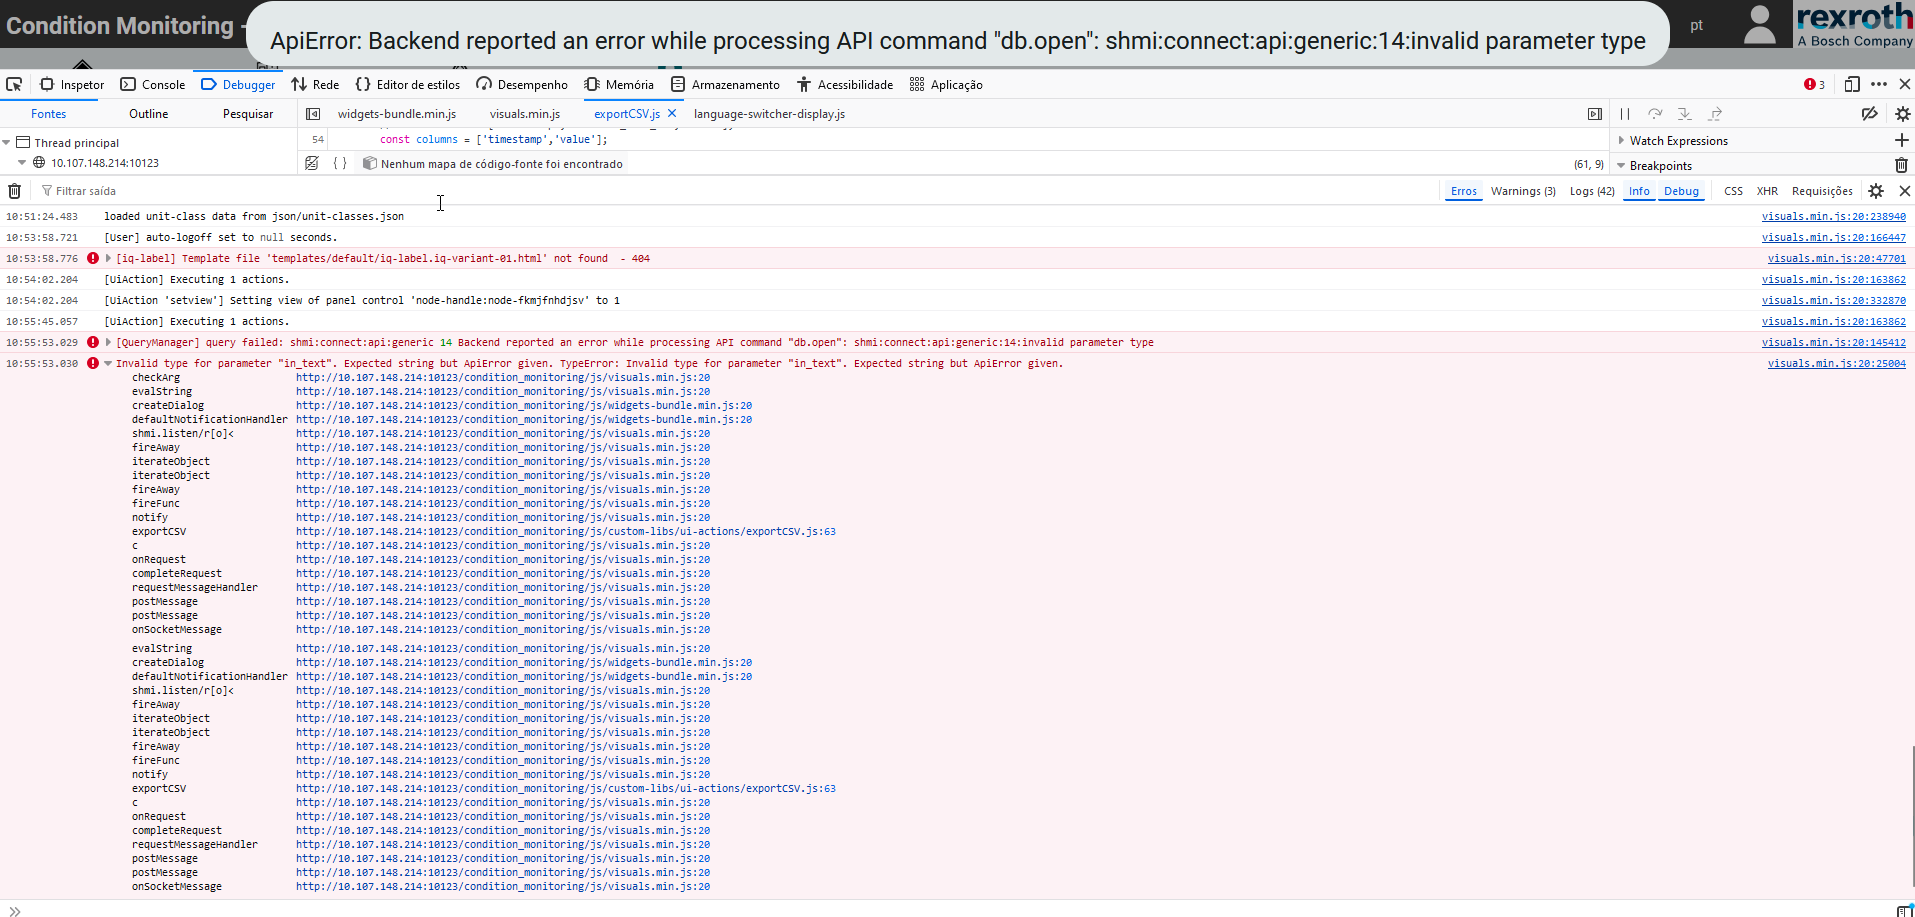Expand the Watch Expressions section
The width and height of the screenshot is (1915, 917).
click(x=1621, y=141)
